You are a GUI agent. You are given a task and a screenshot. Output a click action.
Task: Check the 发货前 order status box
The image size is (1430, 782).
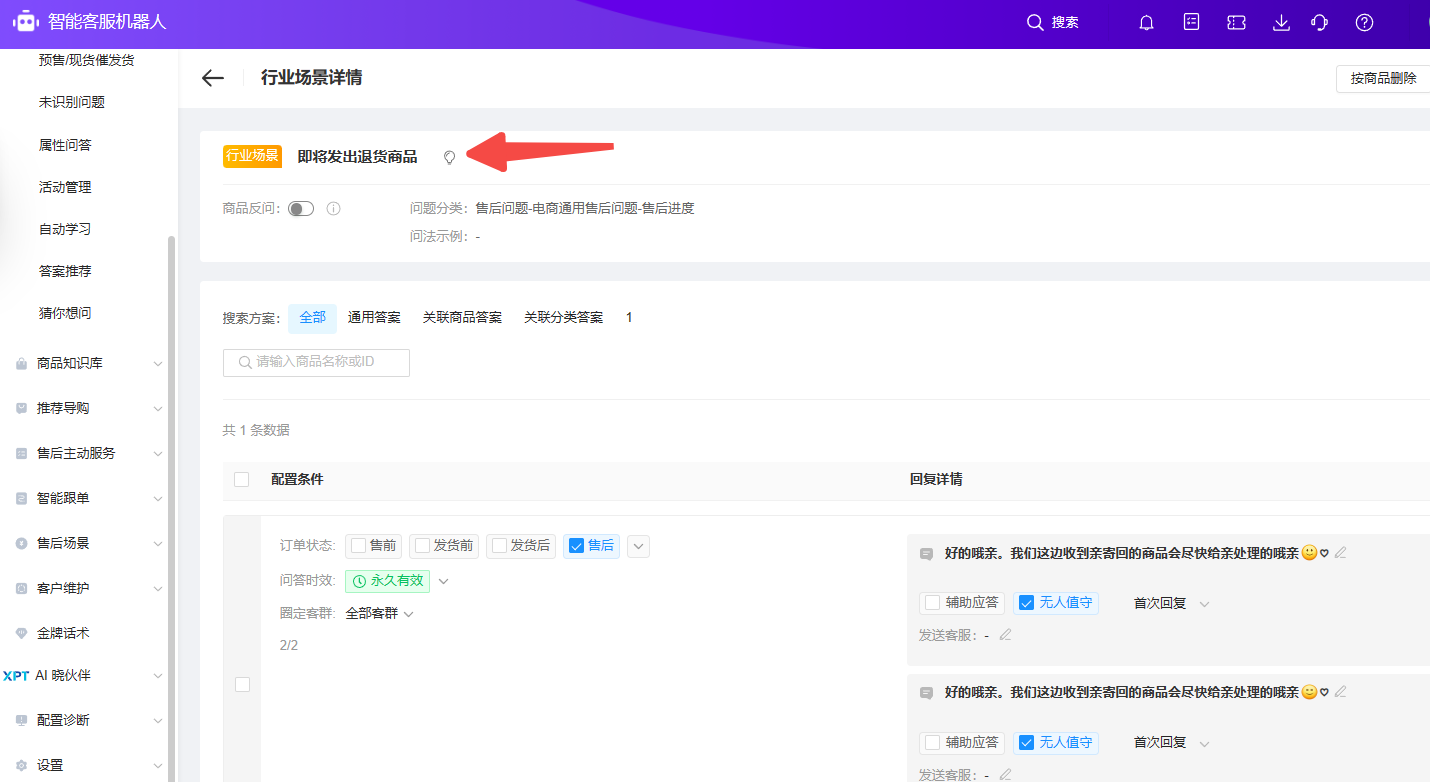[422, 546]
